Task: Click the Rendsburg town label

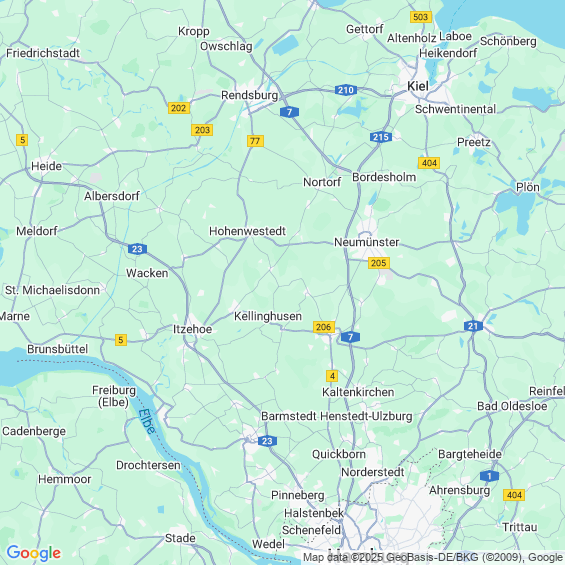Action: pos(249,95)
